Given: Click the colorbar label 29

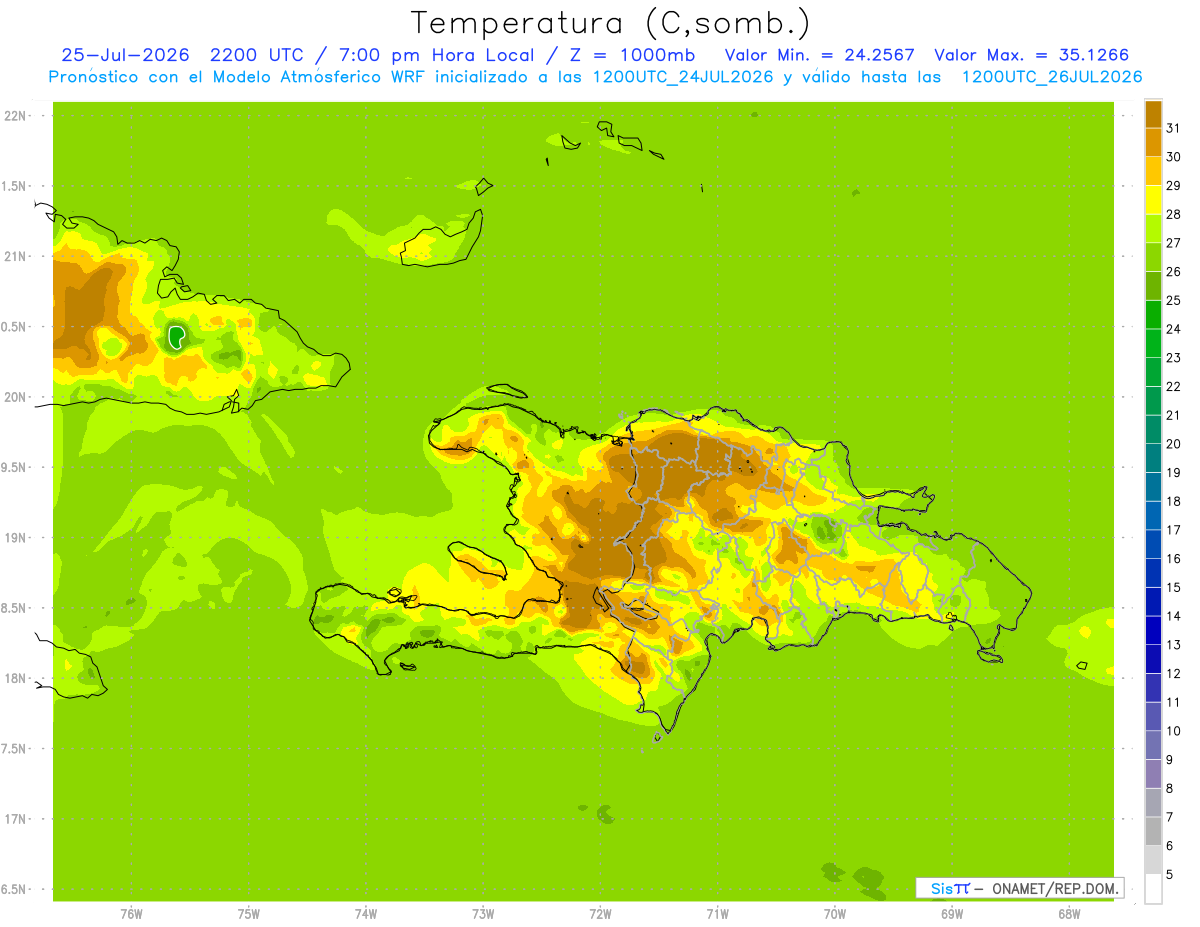Looking at the screenshot, I should point(1174,186).
